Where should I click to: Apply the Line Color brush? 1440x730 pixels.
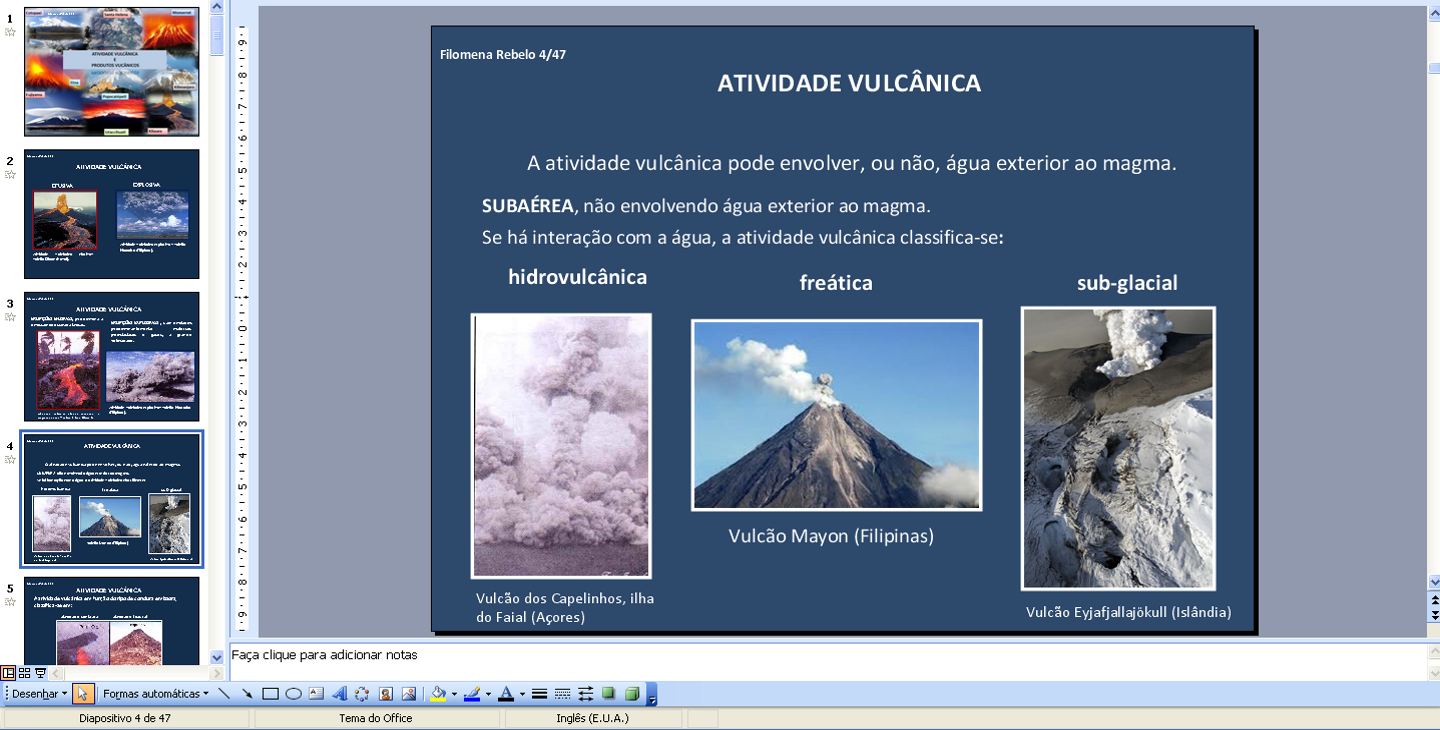pos(472,694)
